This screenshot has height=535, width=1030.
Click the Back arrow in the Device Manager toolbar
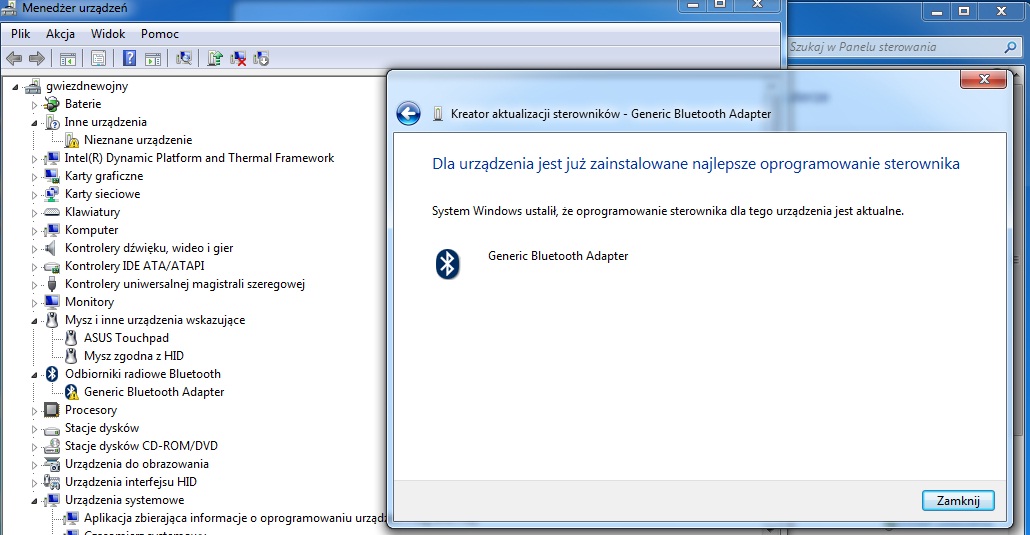point(14,58)
